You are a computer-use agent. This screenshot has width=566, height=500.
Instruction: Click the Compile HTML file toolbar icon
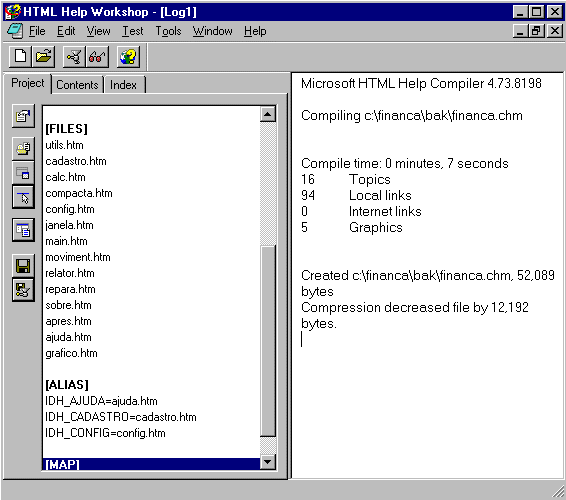[74, 57]
